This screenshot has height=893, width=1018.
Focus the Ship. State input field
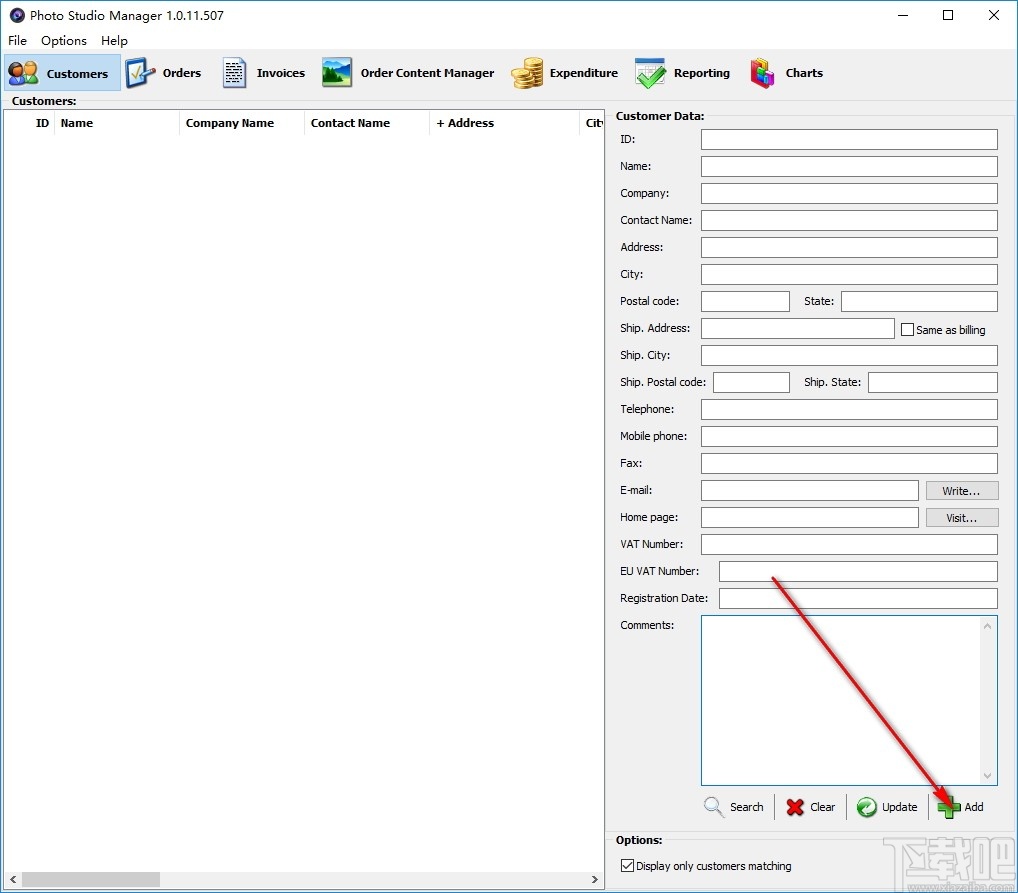(x=933, y=382)
